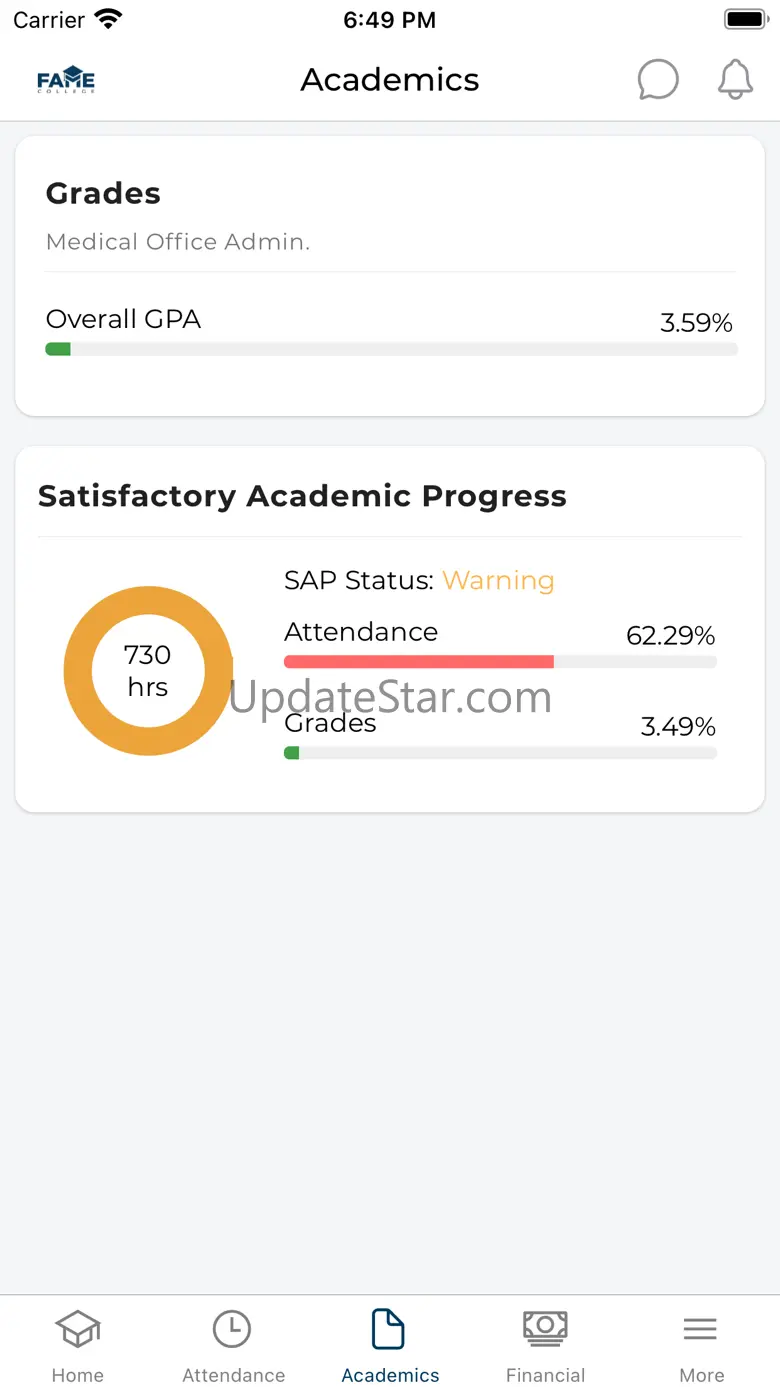Image resolution: width=780 pixels, height=1387 pixels.
Task: Tap the 730 hrs donut chart
Action: pos(148,671)
